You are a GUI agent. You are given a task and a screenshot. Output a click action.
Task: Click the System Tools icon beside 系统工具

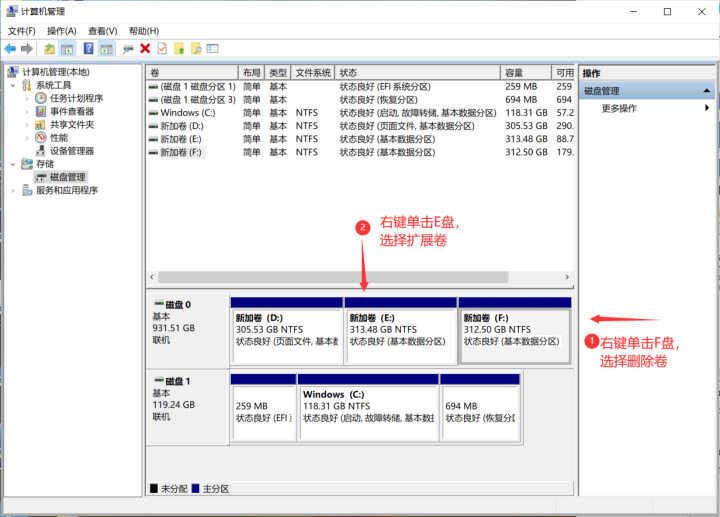tap(27, 85)
